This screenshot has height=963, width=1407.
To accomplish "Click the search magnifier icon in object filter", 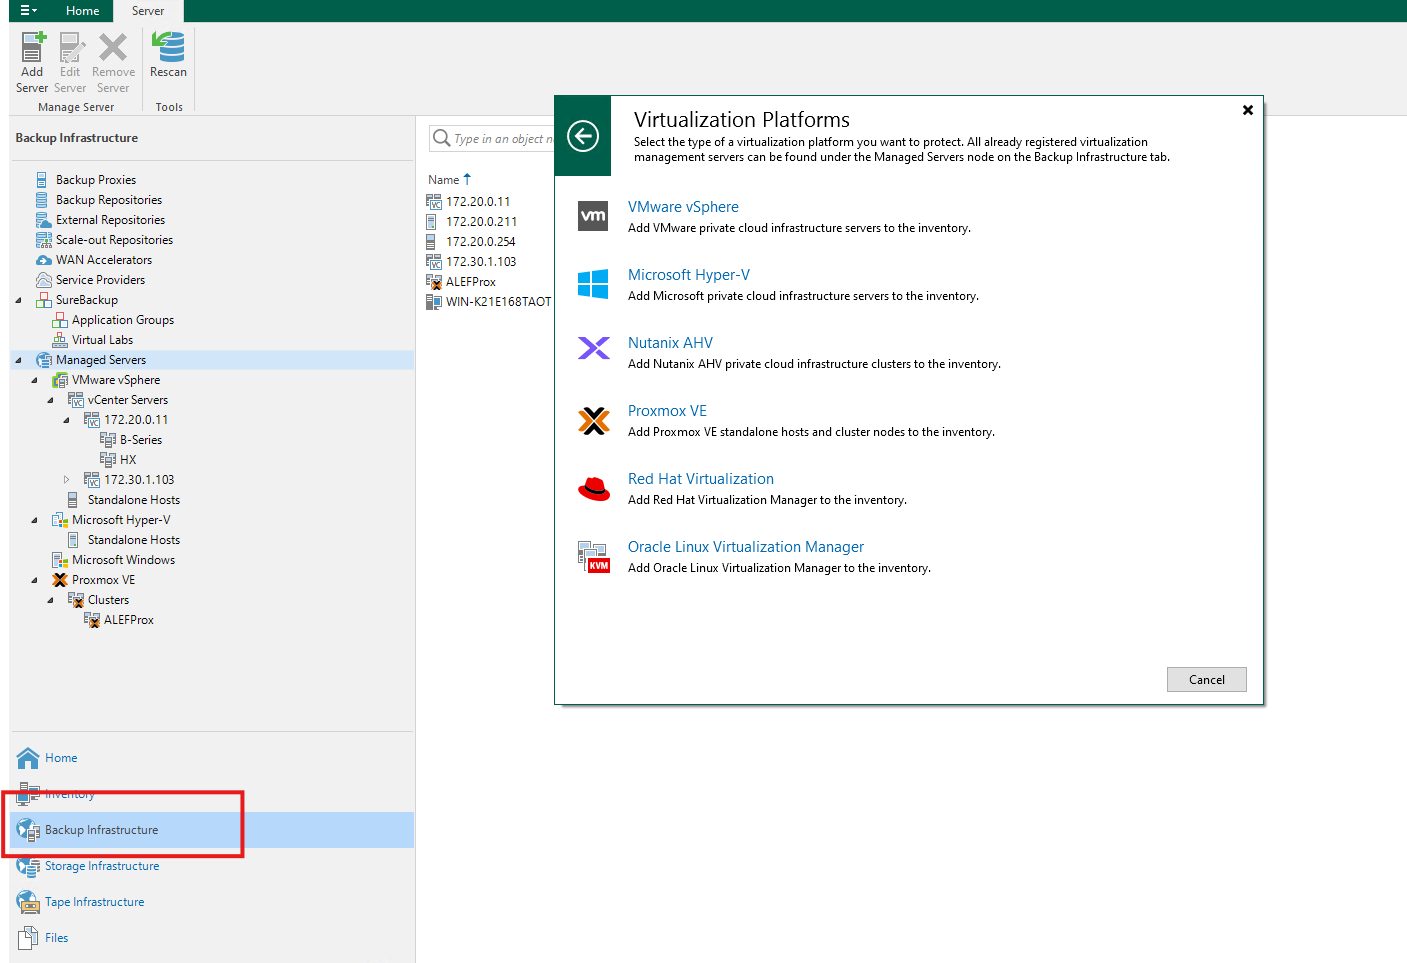I will [x=441, y=138].
